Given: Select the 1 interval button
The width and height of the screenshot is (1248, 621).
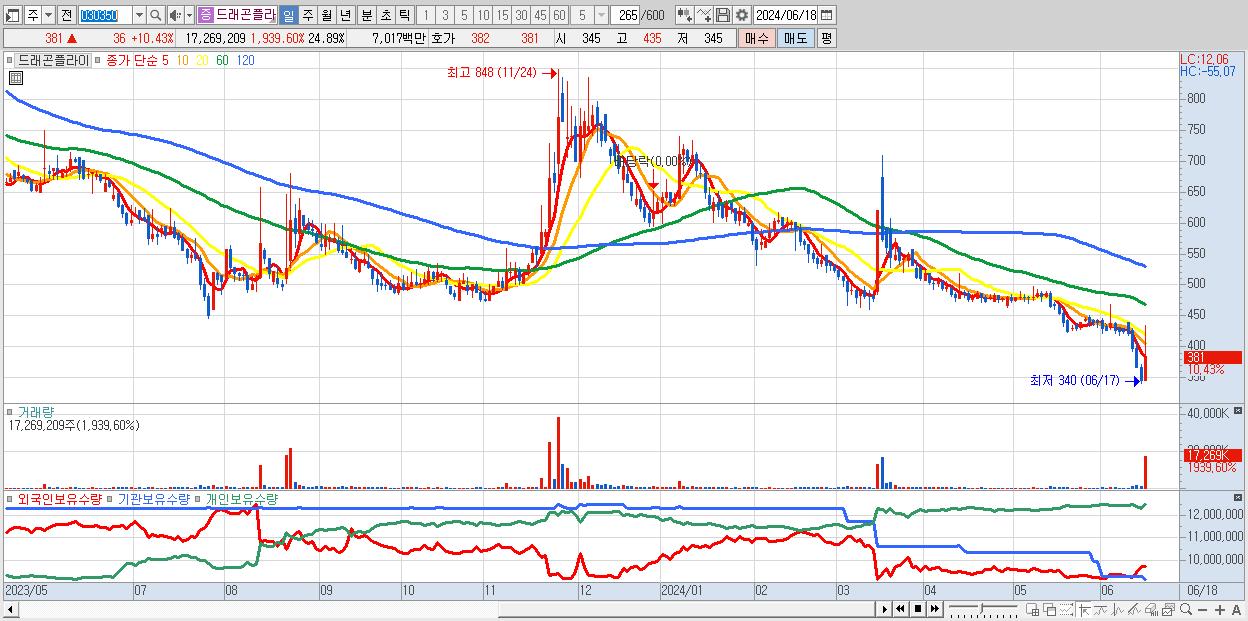Looking at the screenshot, I should [x=425, y=15].
